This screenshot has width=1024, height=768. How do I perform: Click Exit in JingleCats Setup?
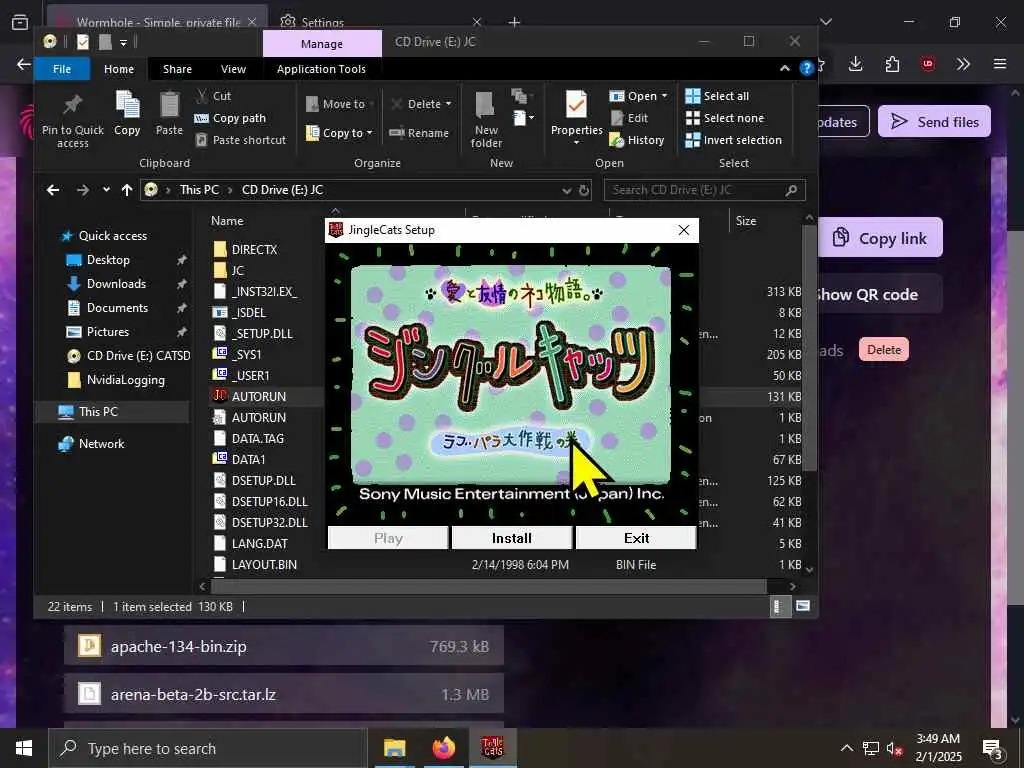(x=636, y=538)
